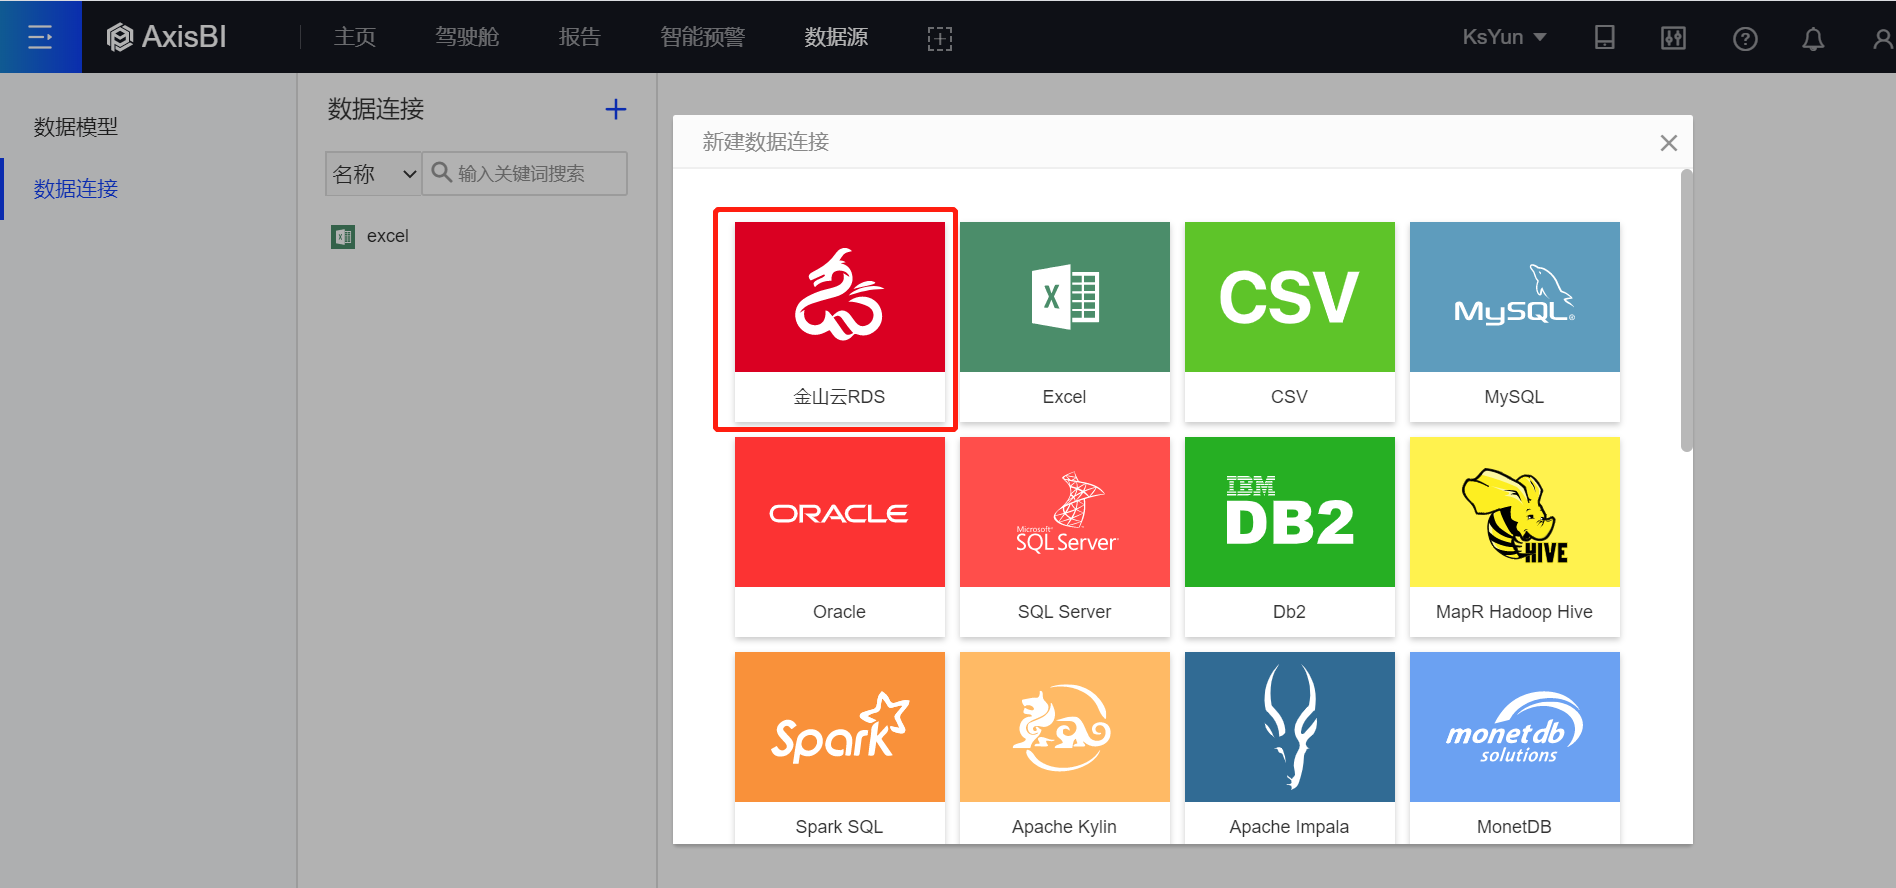Choose the Apache Impala data source tile
1896x888 pixels.
pyautogui.click(x=1289, y=748)
